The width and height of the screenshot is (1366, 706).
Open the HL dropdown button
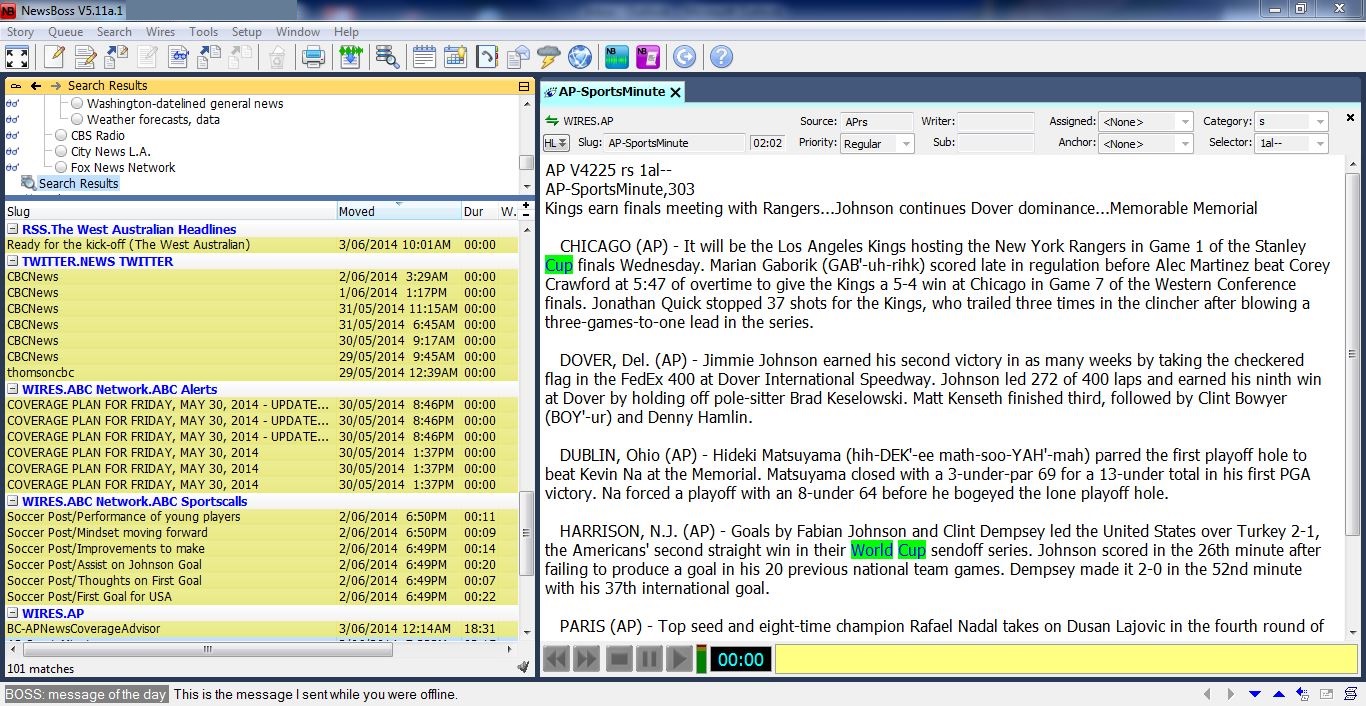tap(556, 143)
